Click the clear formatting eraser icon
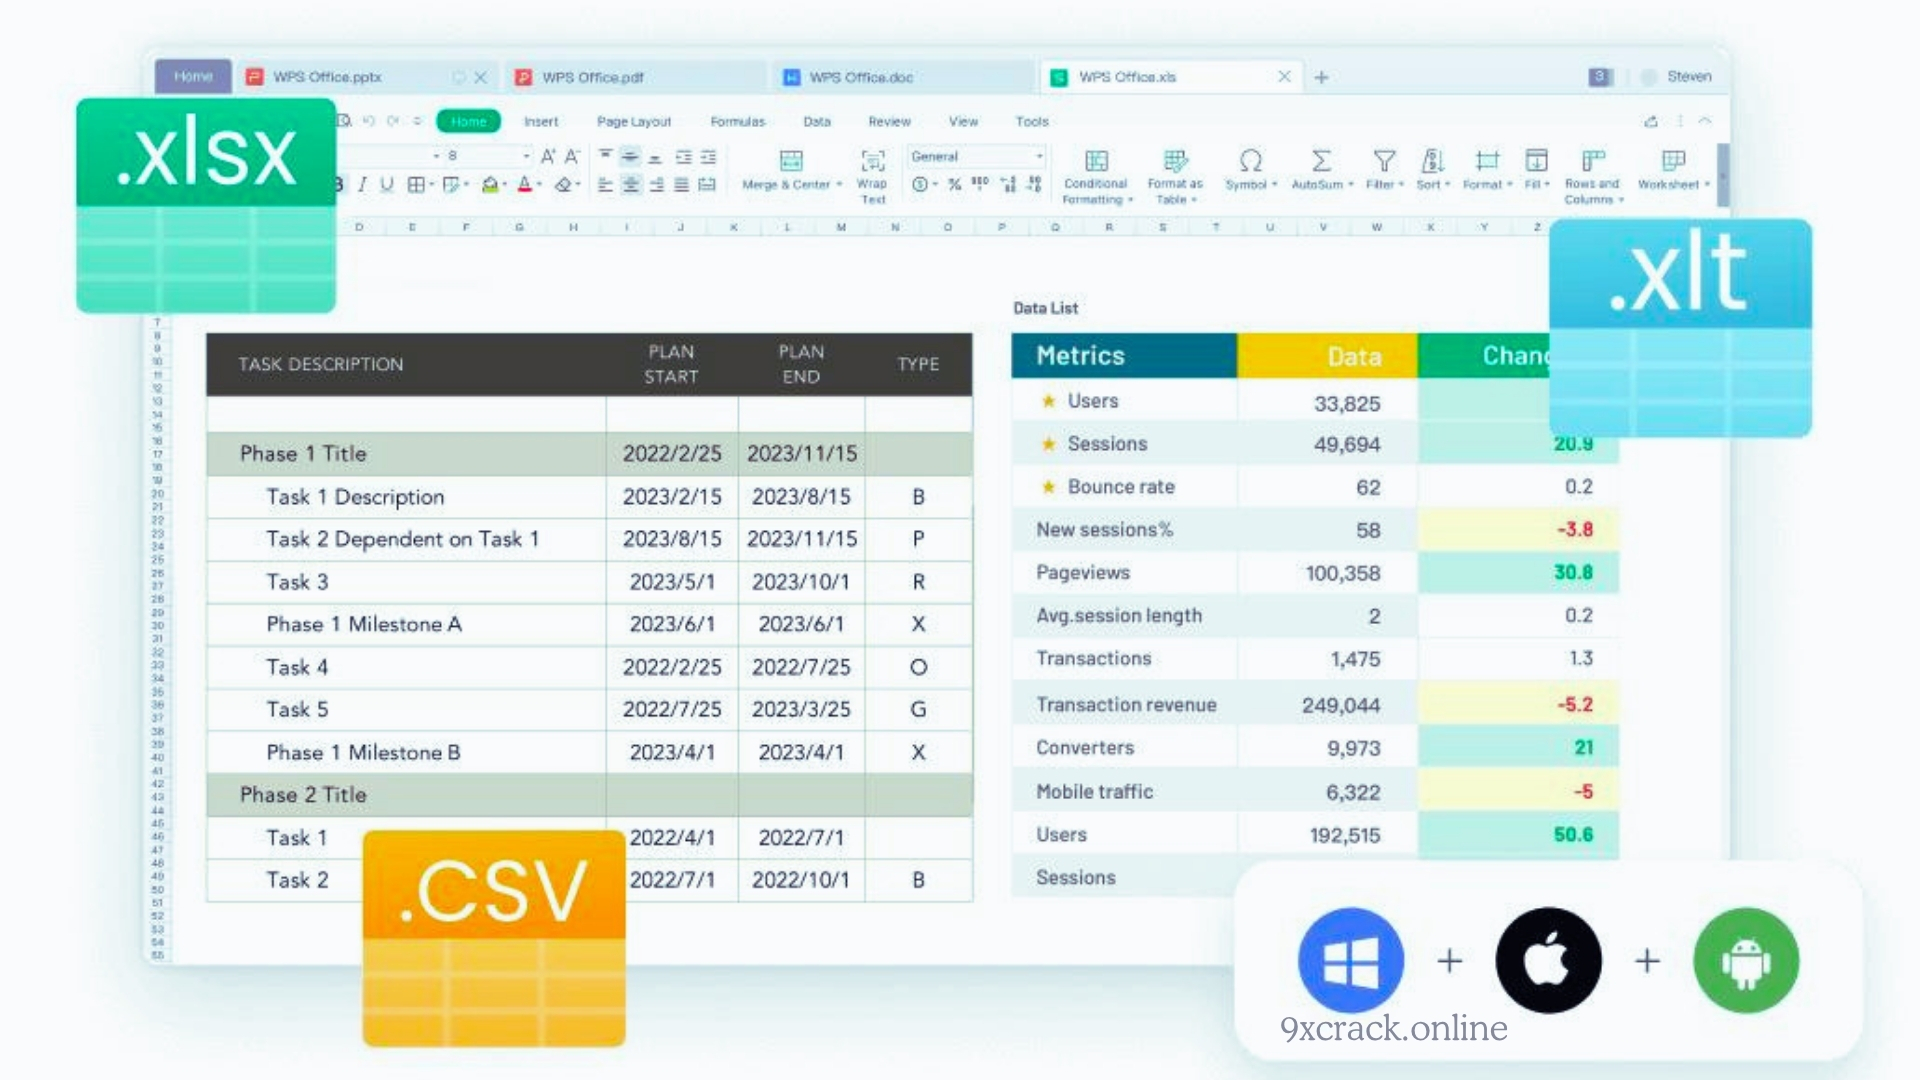This screenshot has width=1920, height=1080. (x=564, y=184)
